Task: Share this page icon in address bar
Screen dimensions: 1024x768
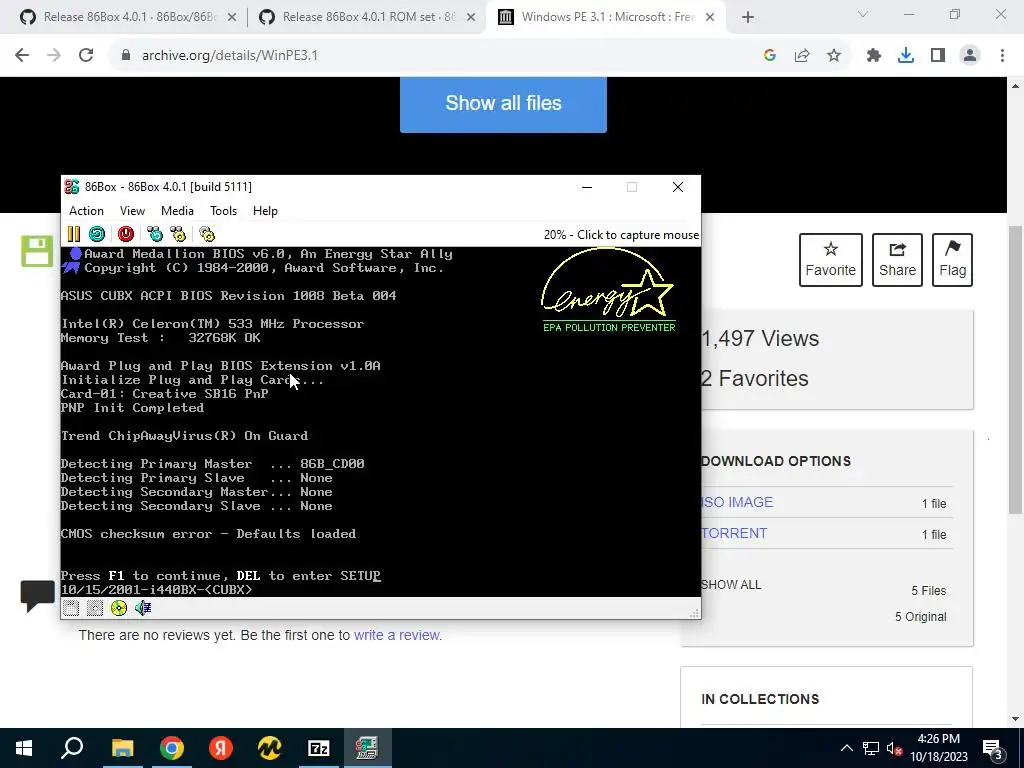Action: click(x=802, y=56)
